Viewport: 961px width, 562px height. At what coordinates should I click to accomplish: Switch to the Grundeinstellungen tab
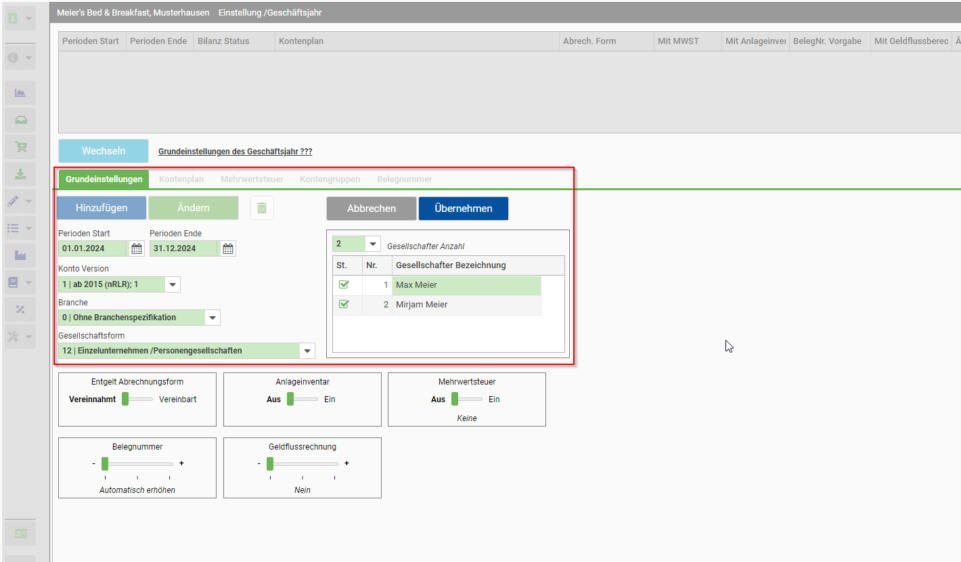pyautogui.click(x=104, y=179)
